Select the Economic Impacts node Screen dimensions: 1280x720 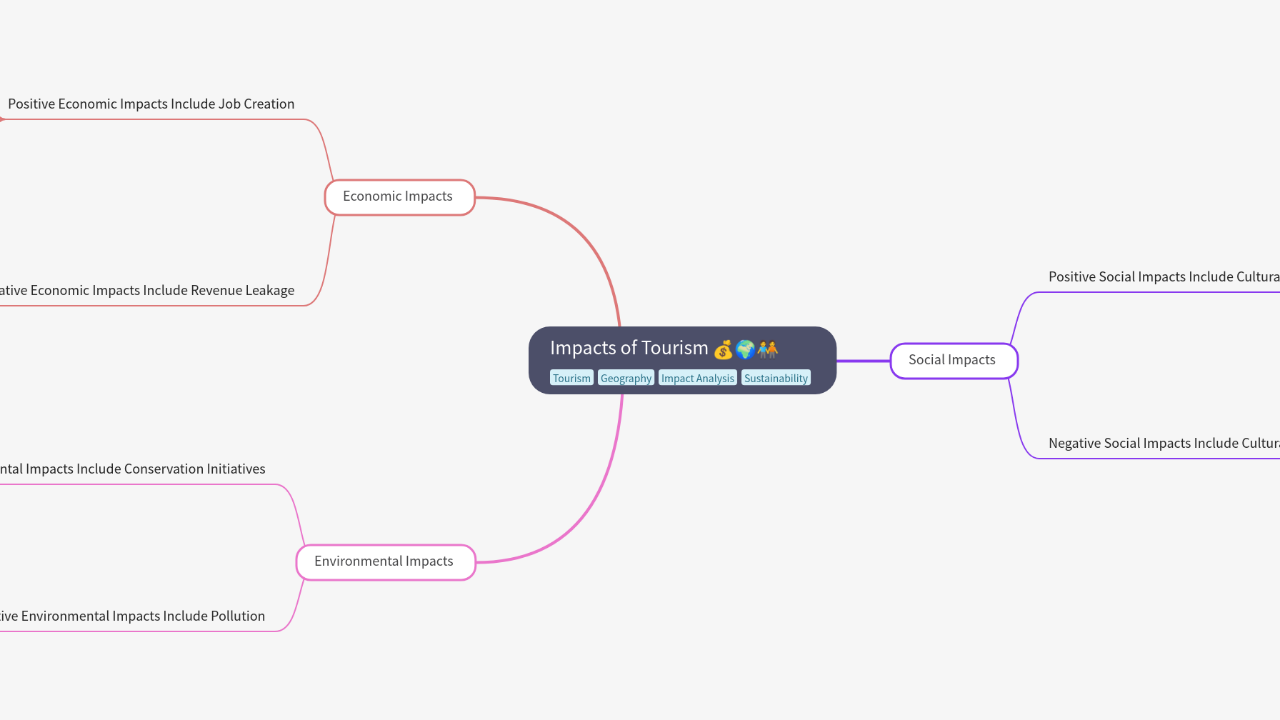398,197
